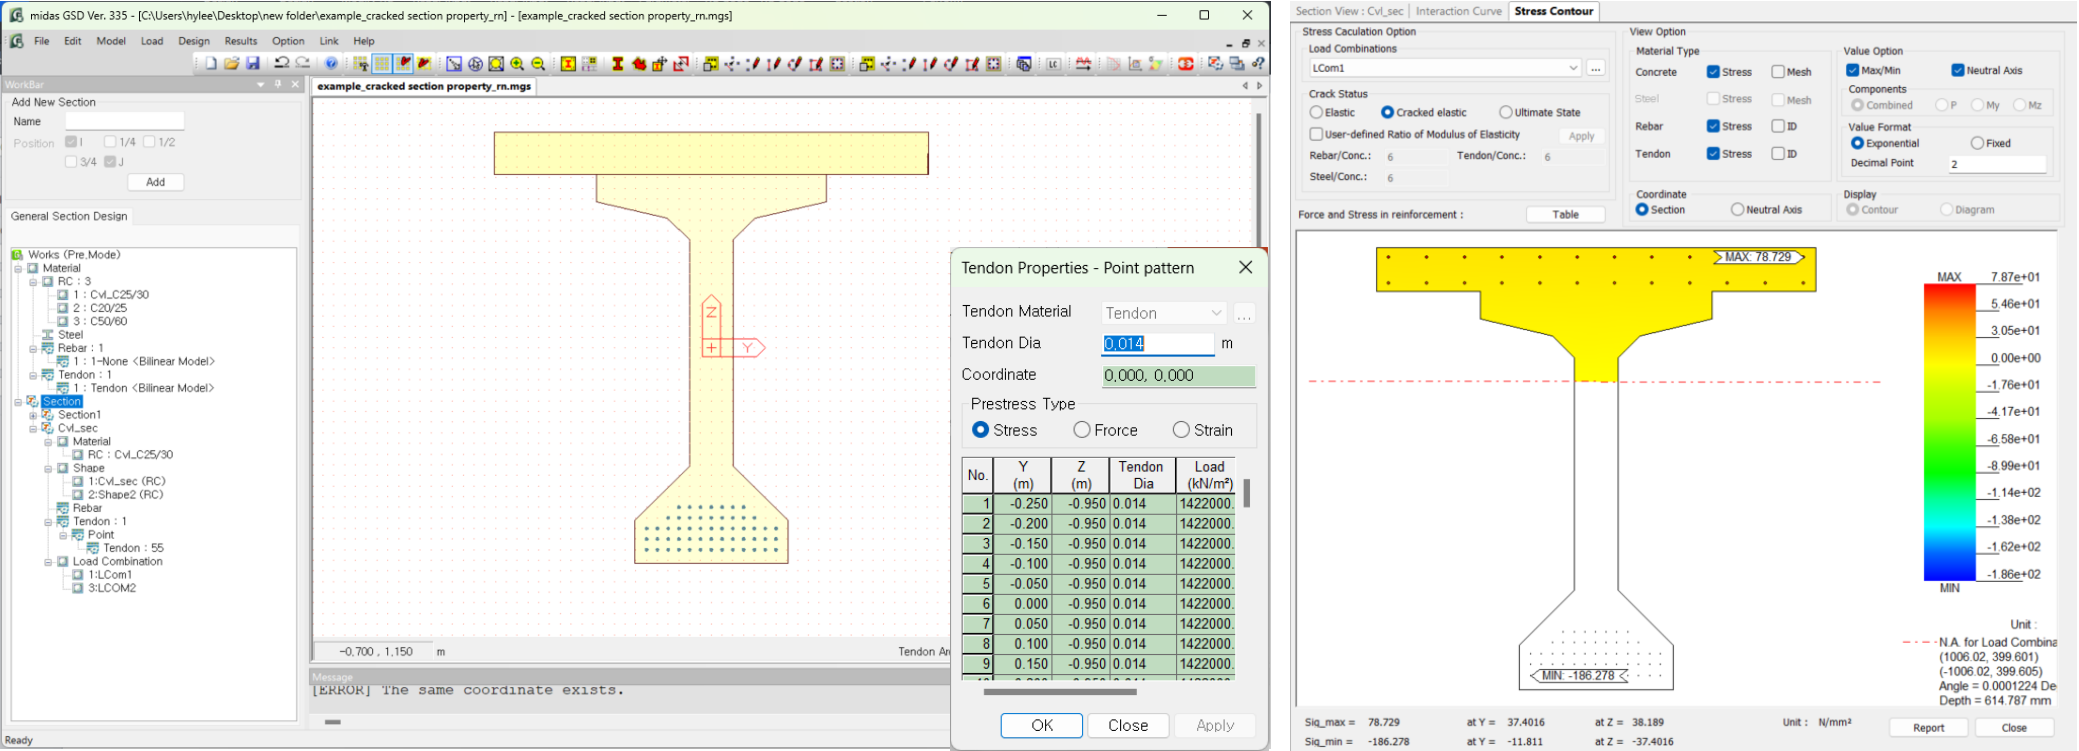This screenshot has height=751, width=2079.
Task: Click the Open file folder icon
Action: [232, 64]
